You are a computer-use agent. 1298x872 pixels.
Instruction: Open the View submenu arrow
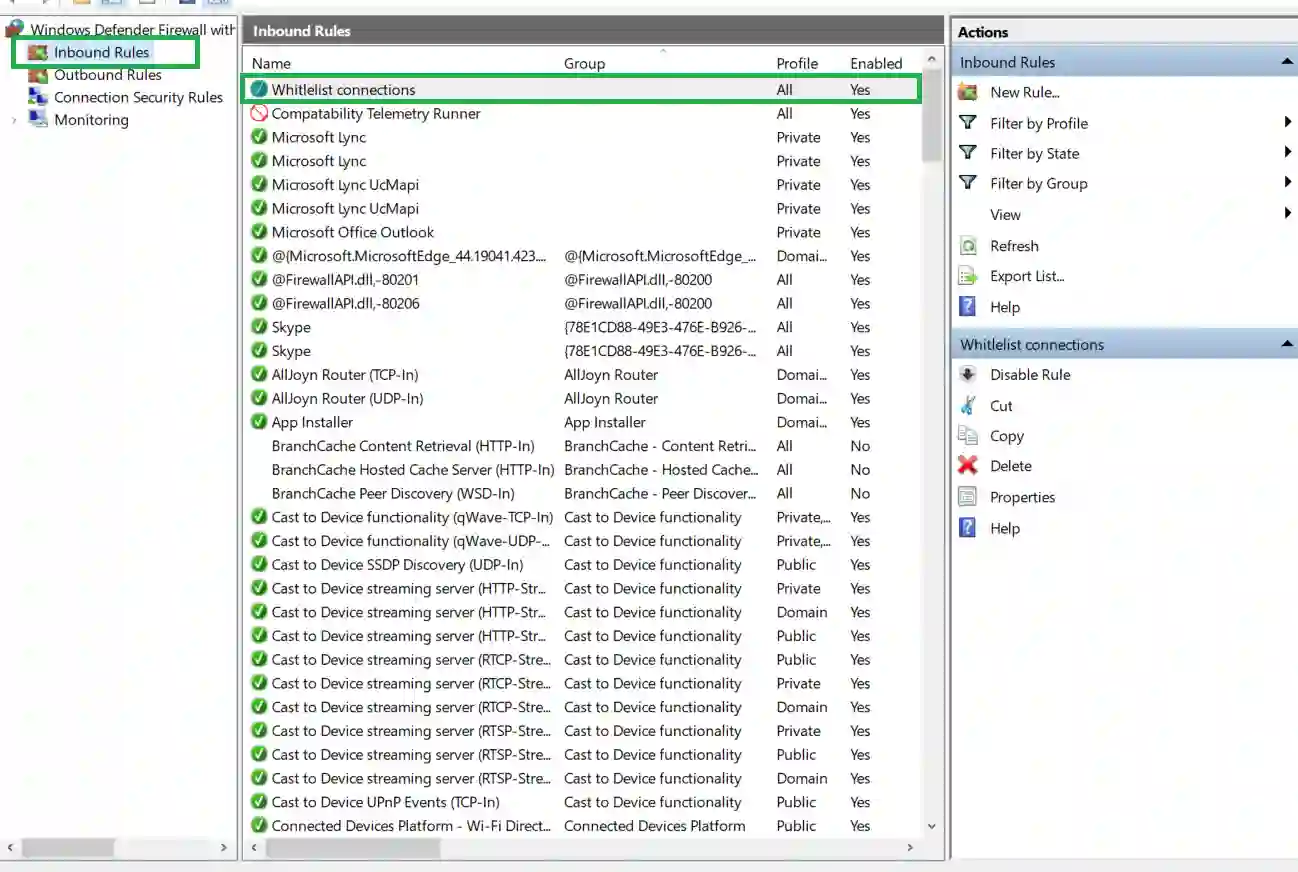click(x=1287, y=214)
